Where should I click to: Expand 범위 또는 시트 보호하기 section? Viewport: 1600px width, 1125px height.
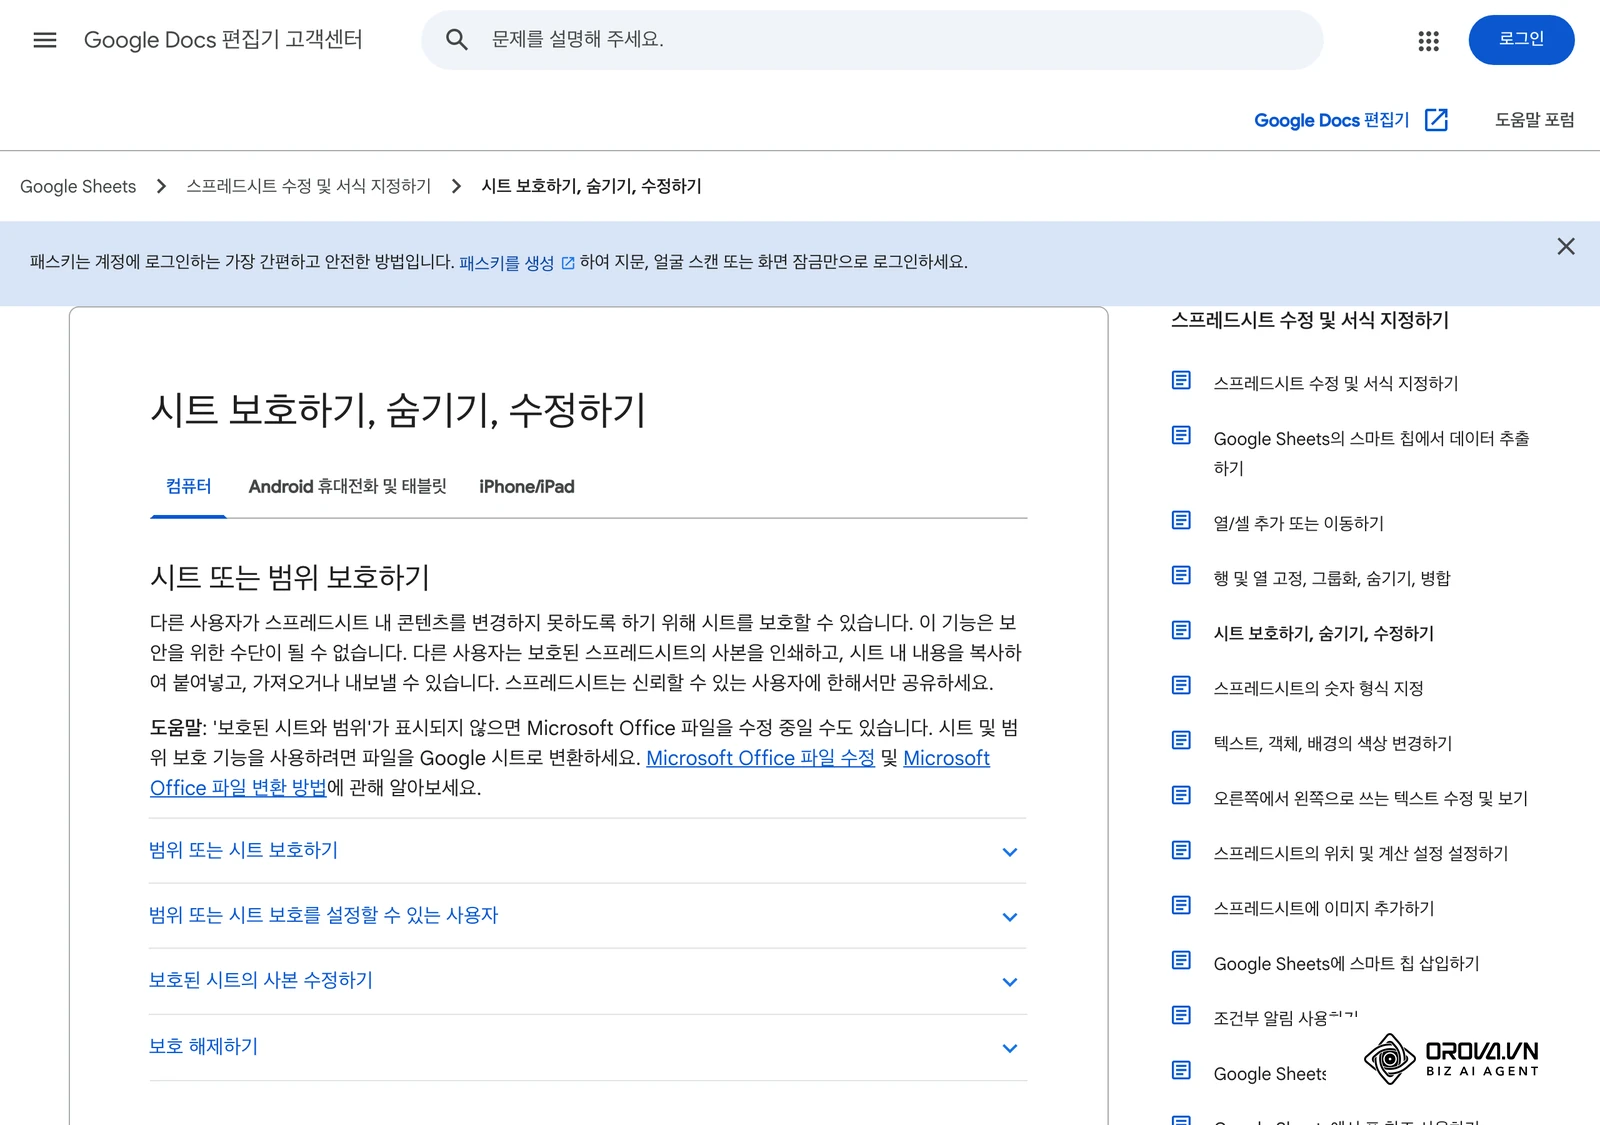pos(588,851)
